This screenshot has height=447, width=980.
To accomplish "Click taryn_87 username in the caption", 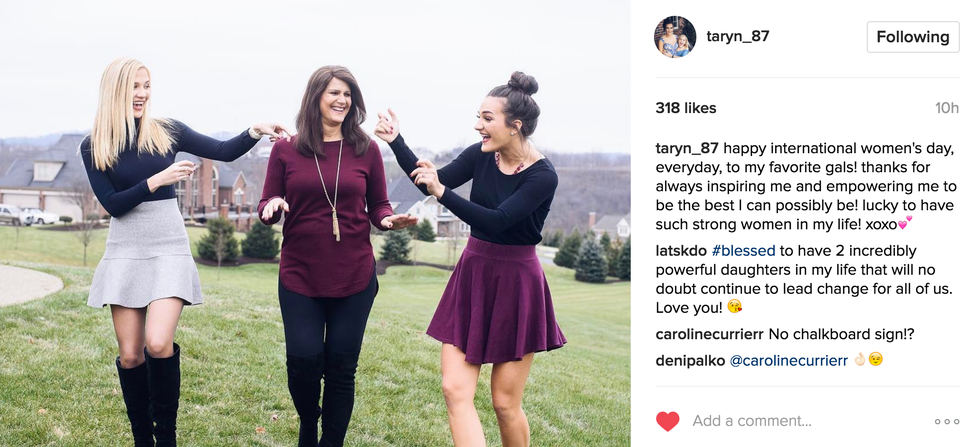I will (x=687, y=149).
